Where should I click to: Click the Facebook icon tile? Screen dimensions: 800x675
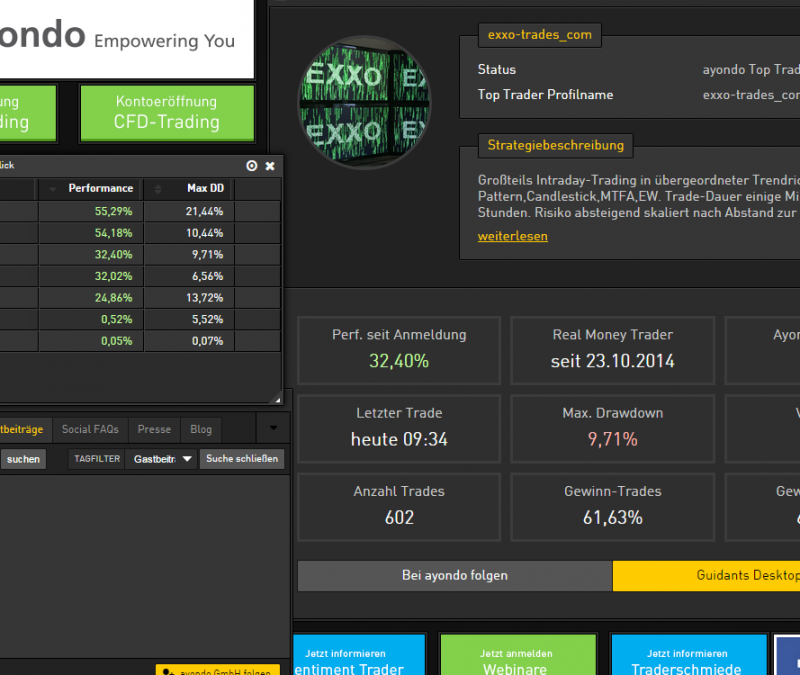(x=788, y=654)
